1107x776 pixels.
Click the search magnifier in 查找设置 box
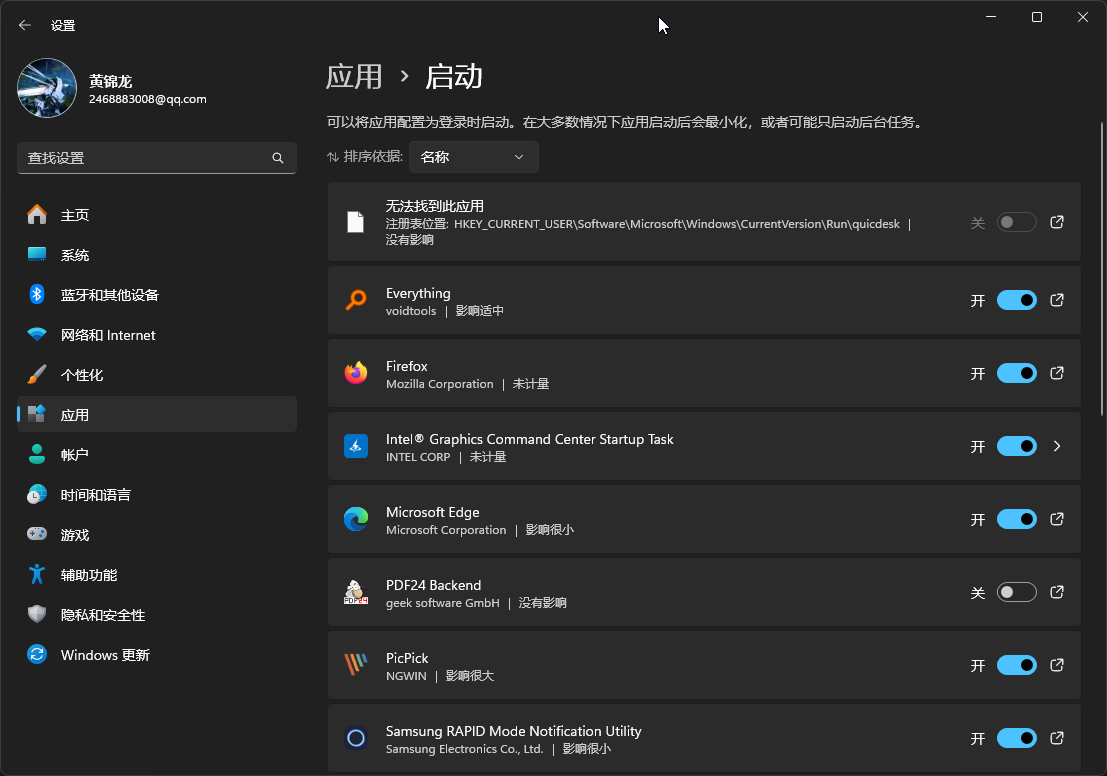[278, 158]
